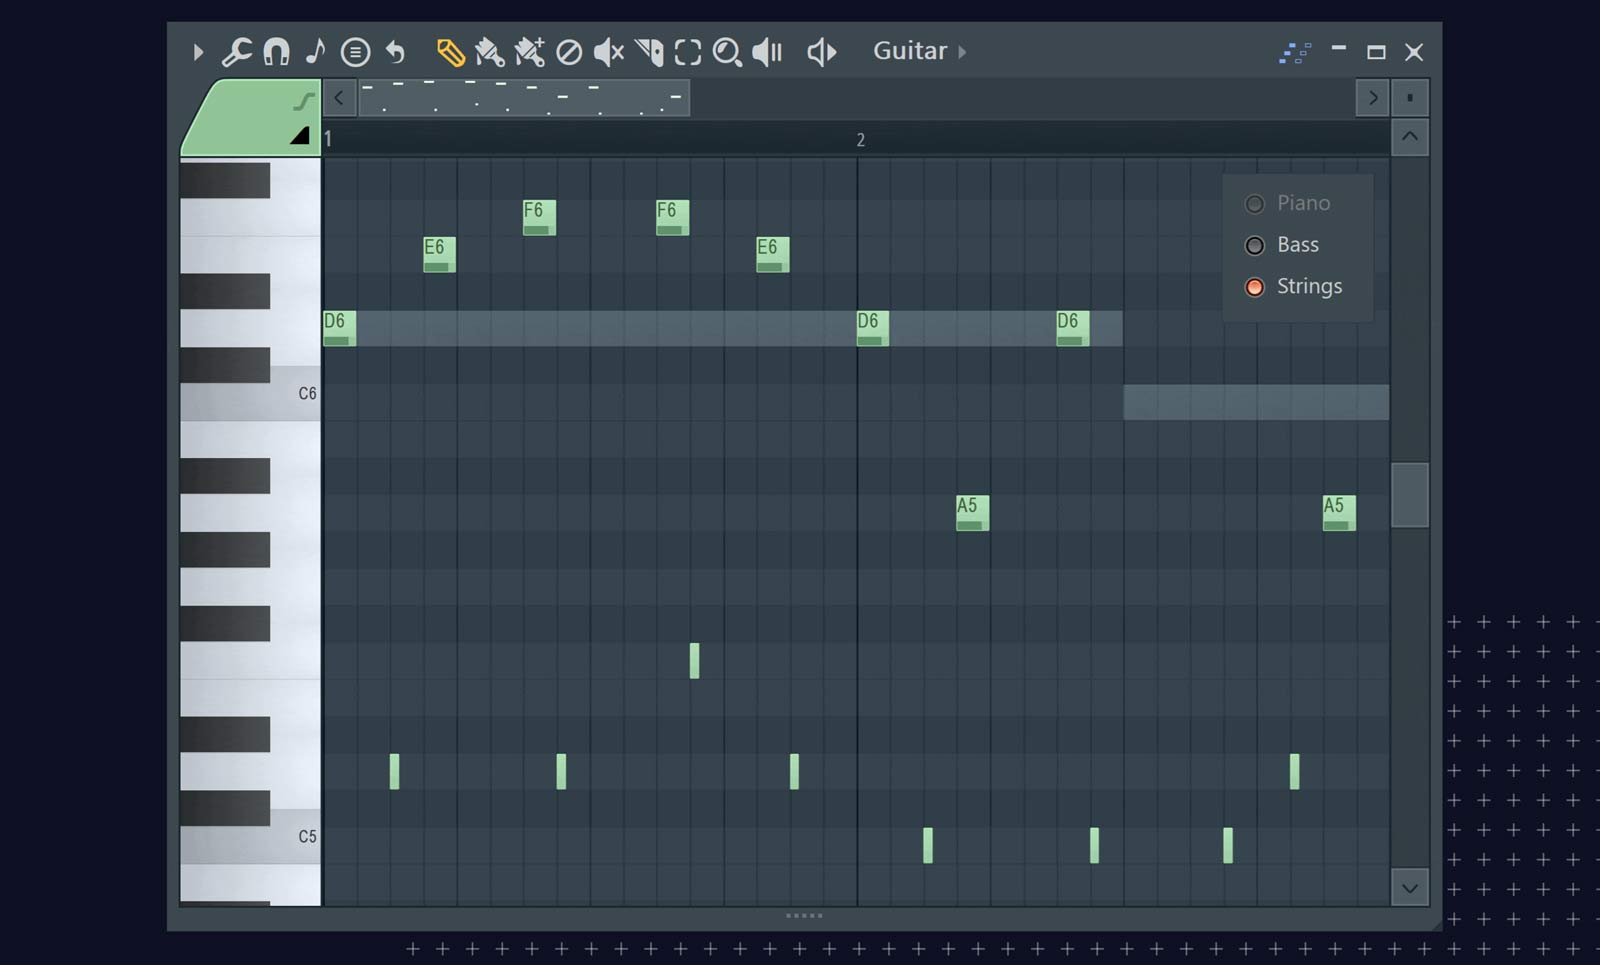Open the Stamp note icon
The image size is (1600, 965).
pos(316,52)
